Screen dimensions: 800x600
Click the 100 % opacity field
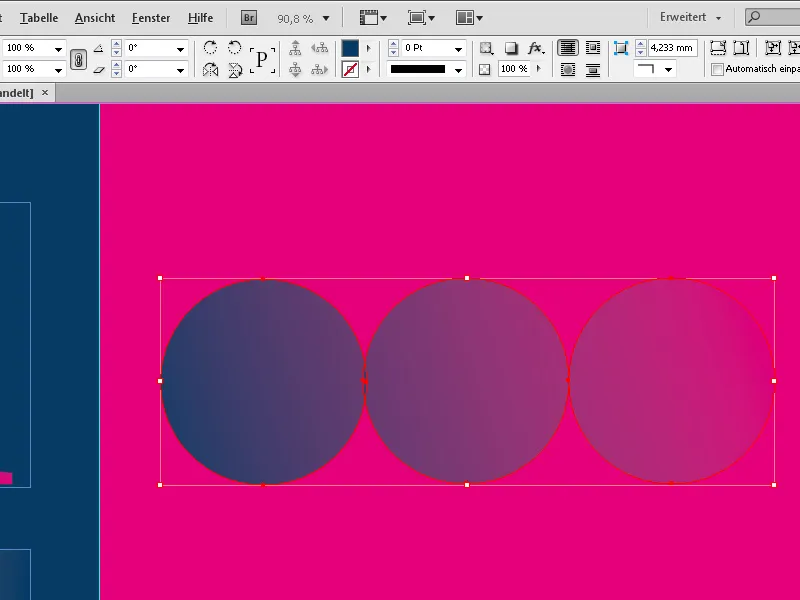coord(514,69)
